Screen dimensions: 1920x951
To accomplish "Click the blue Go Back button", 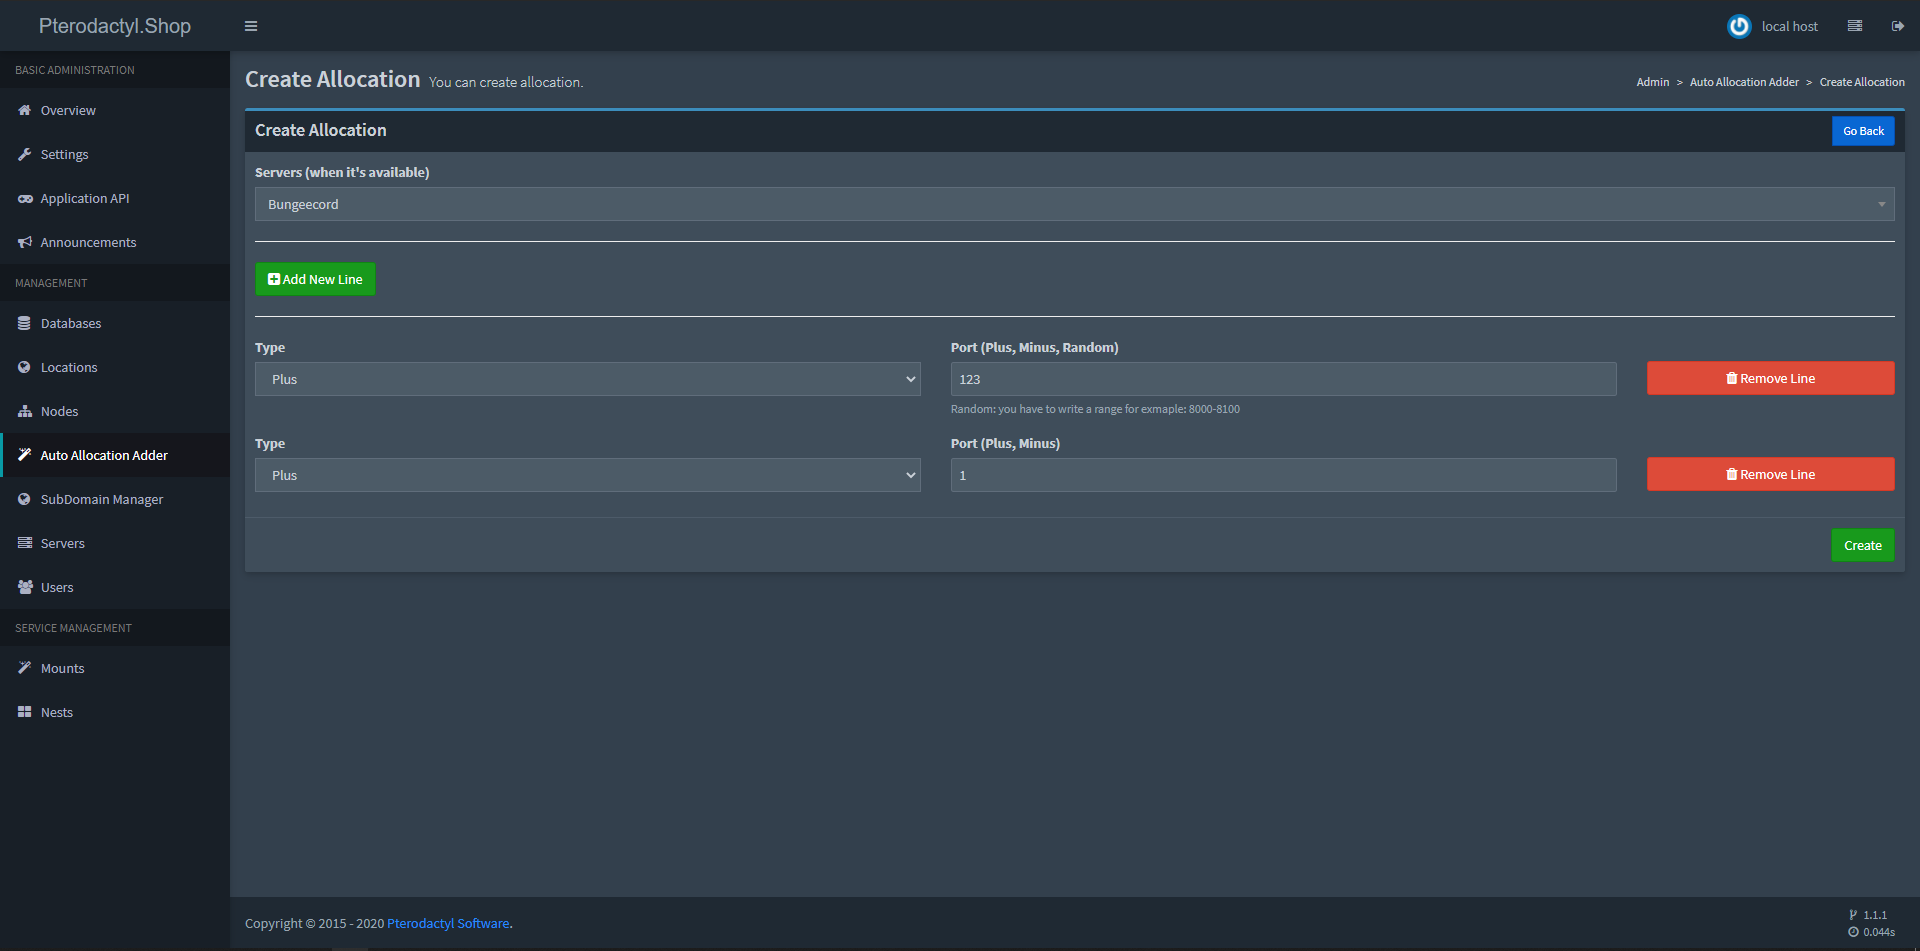I will [1862, 131].
